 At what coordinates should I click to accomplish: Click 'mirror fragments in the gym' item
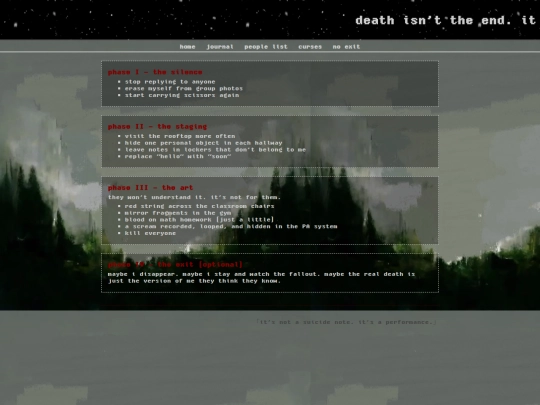coord(178,213)
